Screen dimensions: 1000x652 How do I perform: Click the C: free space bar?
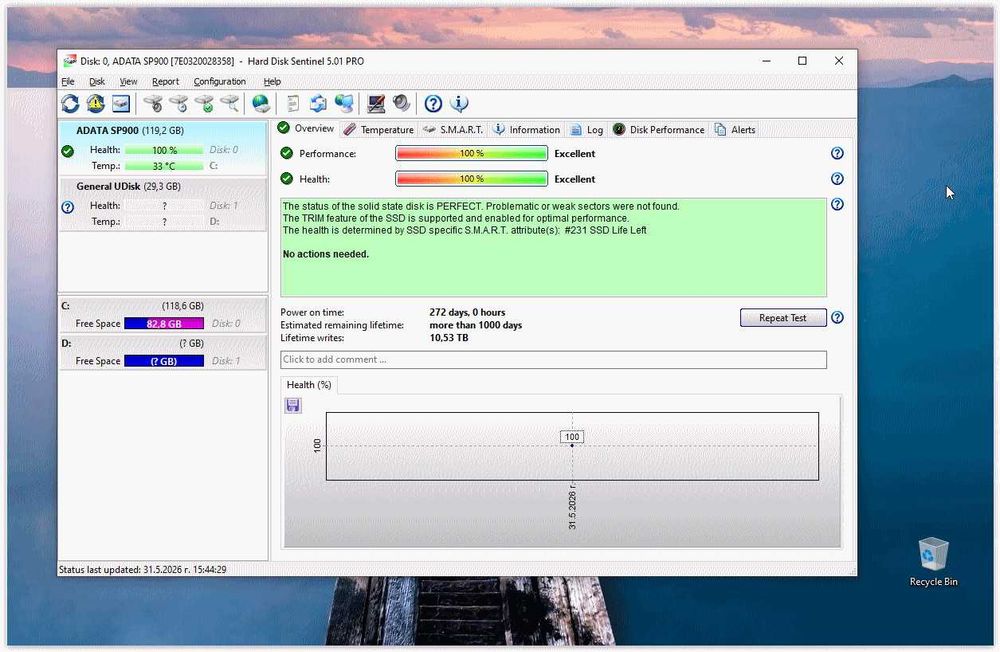click(164, 323)
